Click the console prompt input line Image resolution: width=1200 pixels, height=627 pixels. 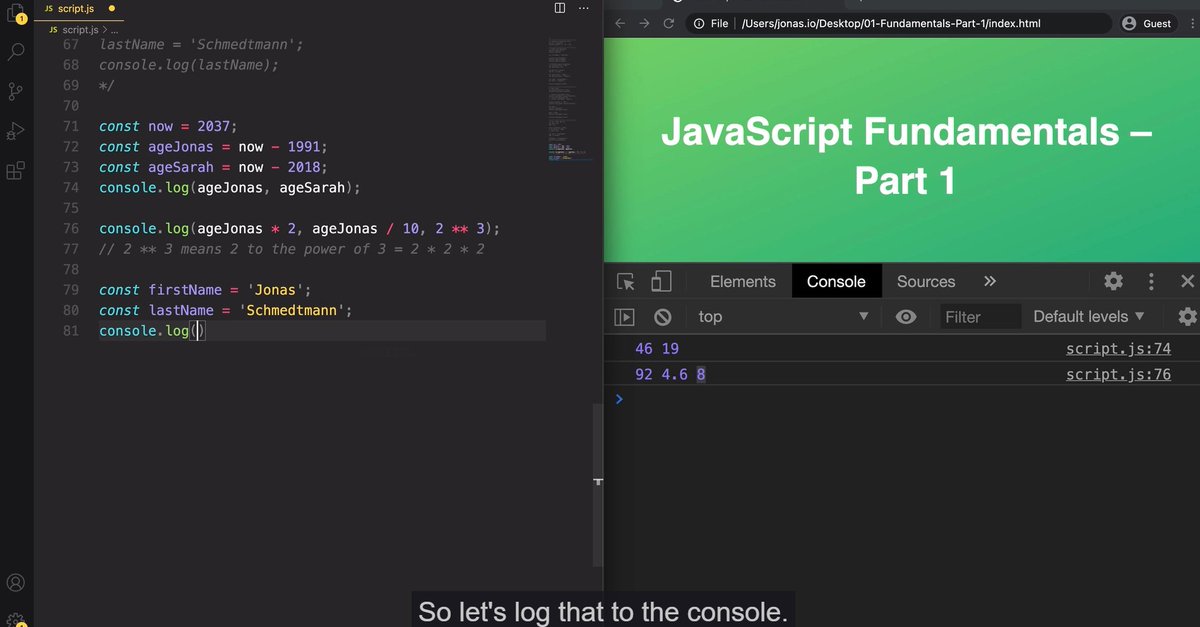click(910, 399)
